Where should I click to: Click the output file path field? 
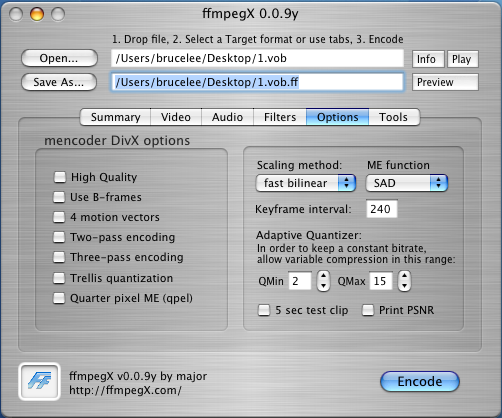(x=257, y=82)
